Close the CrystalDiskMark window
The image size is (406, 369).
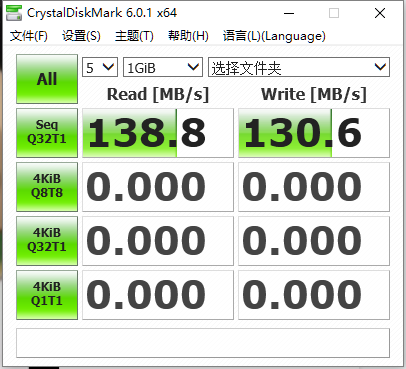click(380, 13)
